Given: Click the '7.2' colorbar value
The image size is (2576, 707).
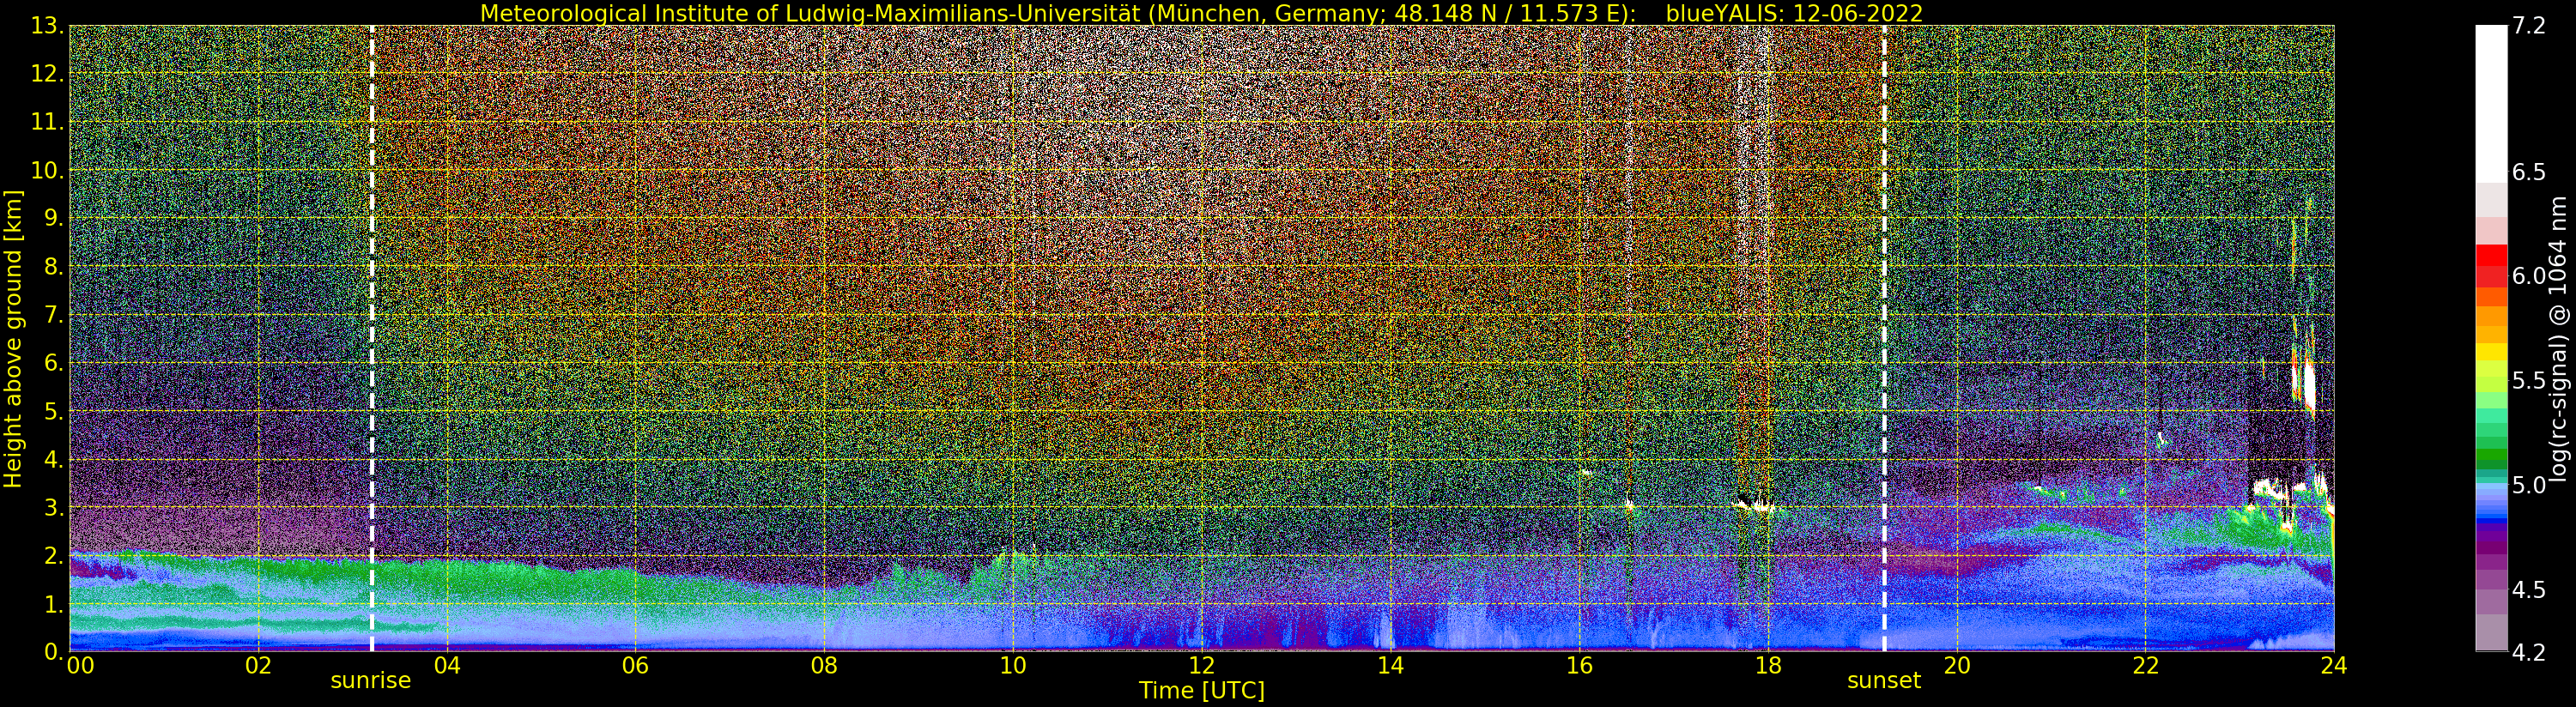Looking at the screenshot, I should coord(2528,26).
